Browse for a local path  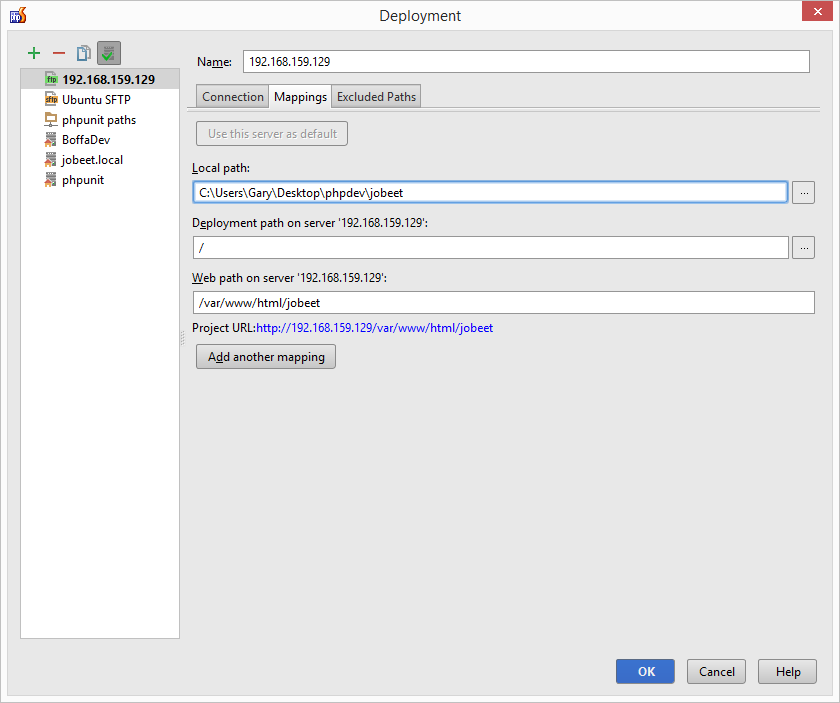[x=803, y=192]
